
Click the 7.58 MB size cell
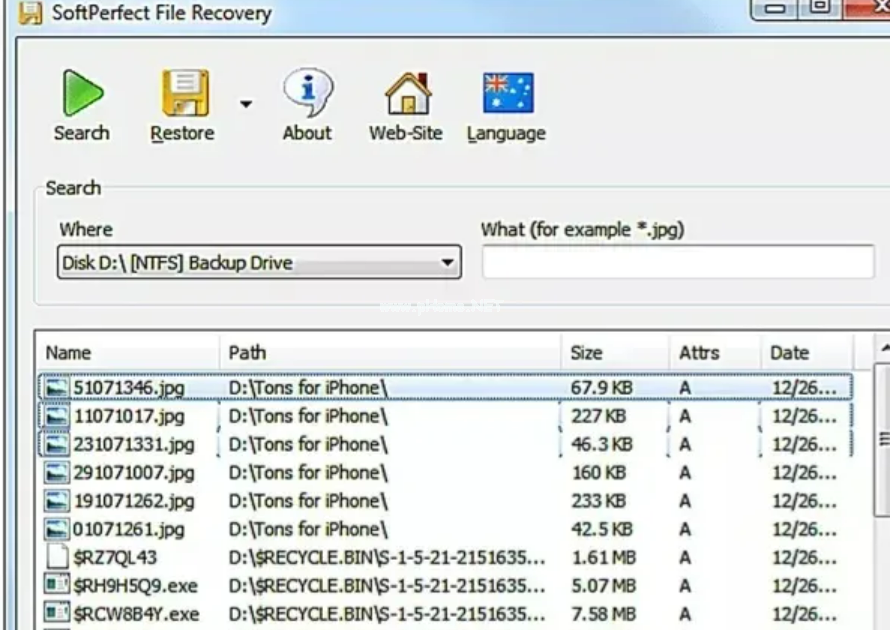[603, 615]
